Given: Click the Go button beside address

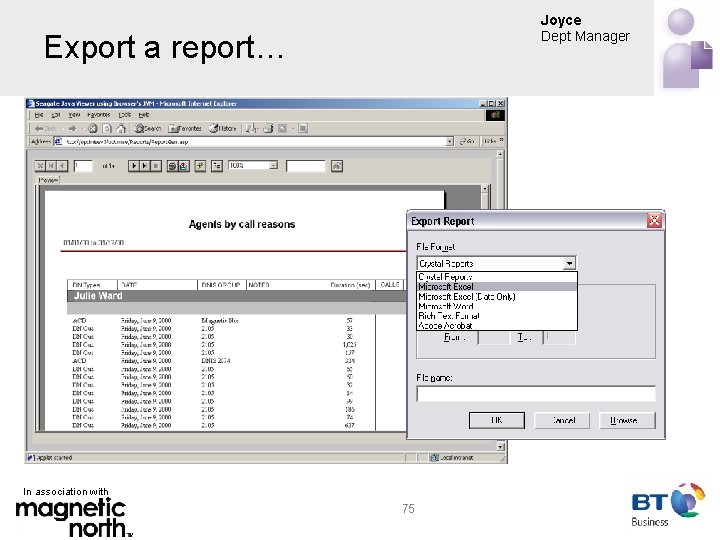Looking at the screenshot, I should pyautogui.click(x=467, y=141).
